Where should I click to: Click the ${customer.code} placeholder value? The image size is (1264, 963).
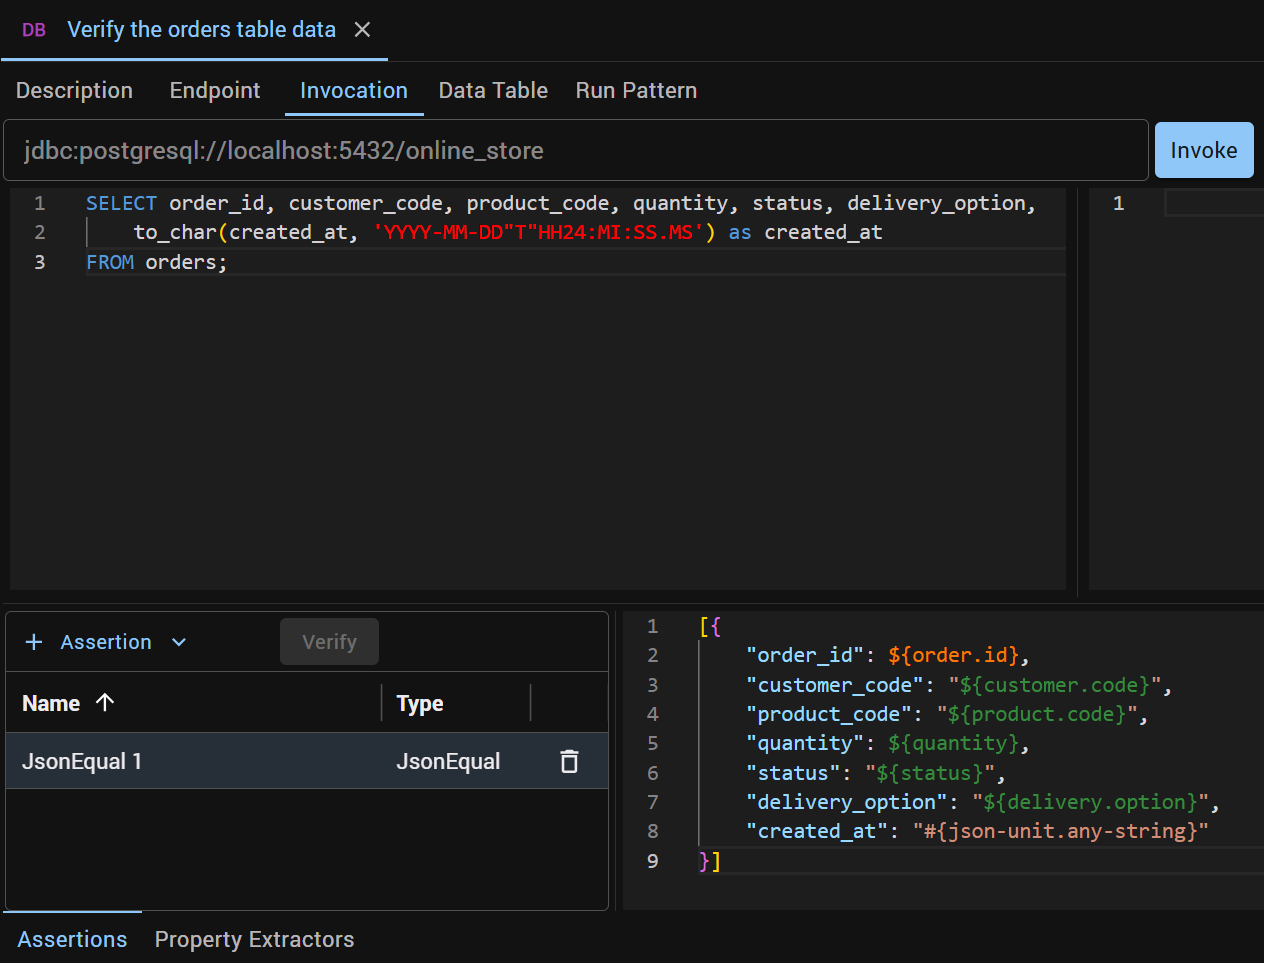(x=1054, y=685)
